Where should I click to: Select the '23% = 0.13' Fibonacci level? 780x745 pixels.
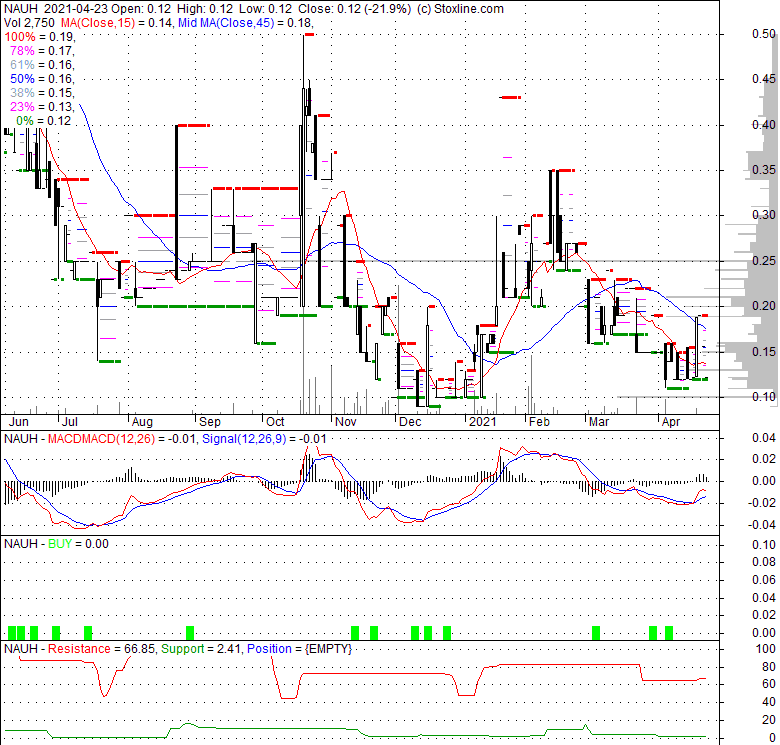pos(42,106)
